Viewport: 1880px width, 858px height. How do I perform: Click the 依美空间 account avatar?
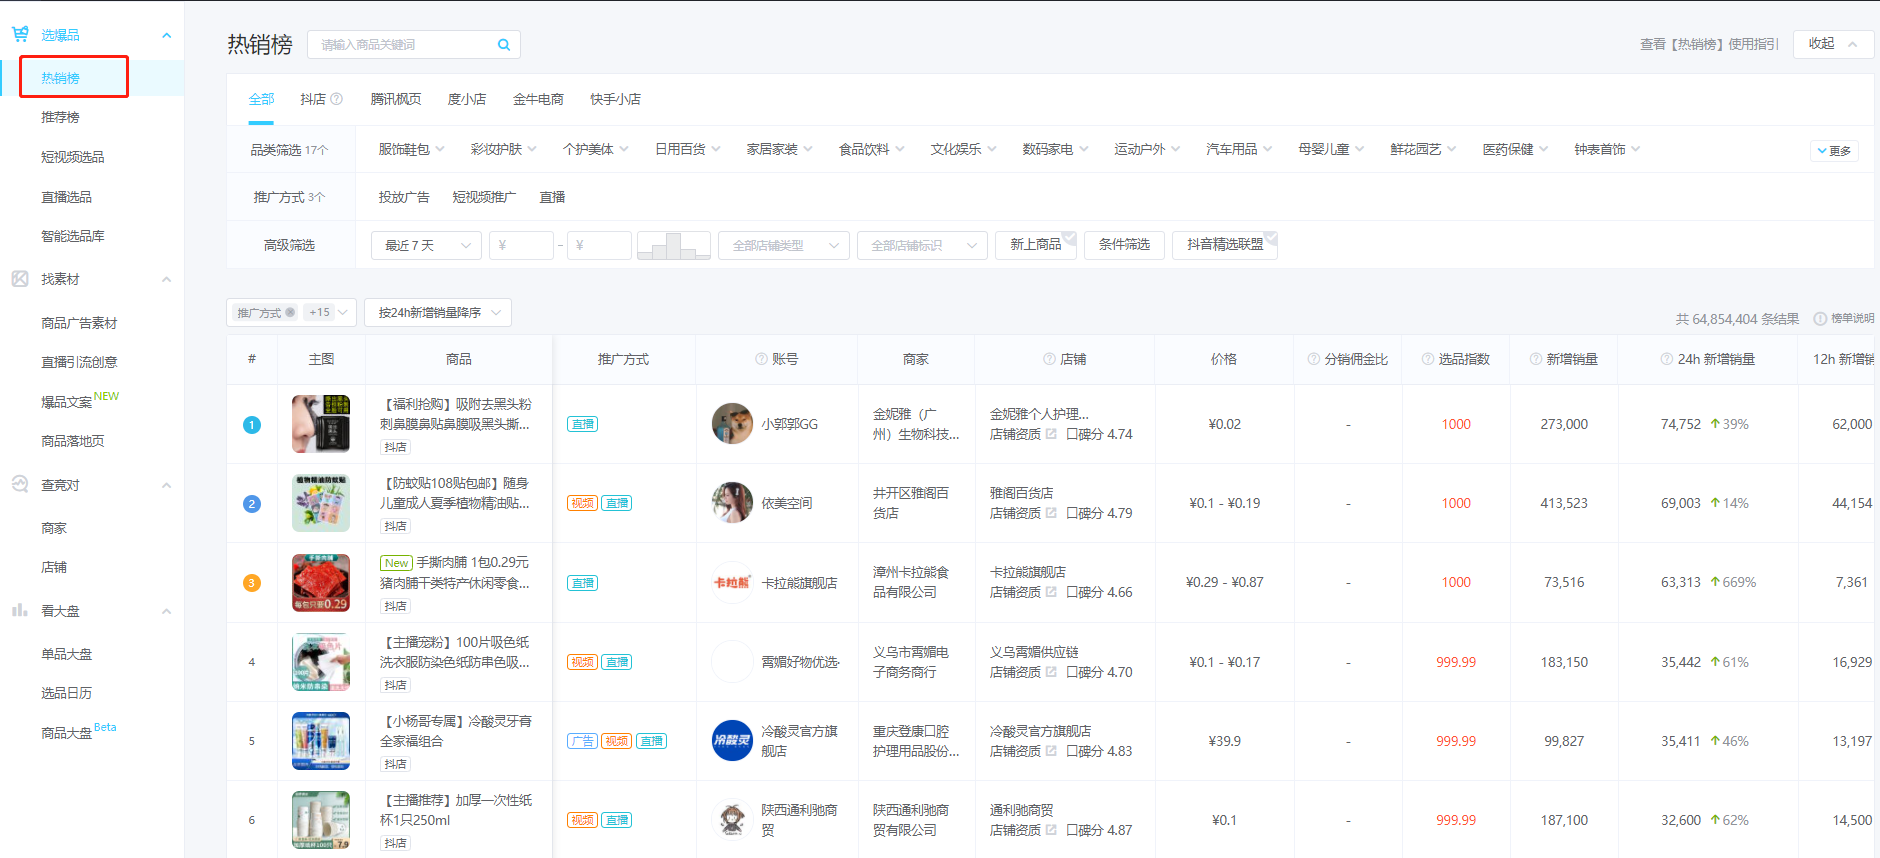(732, 503)
